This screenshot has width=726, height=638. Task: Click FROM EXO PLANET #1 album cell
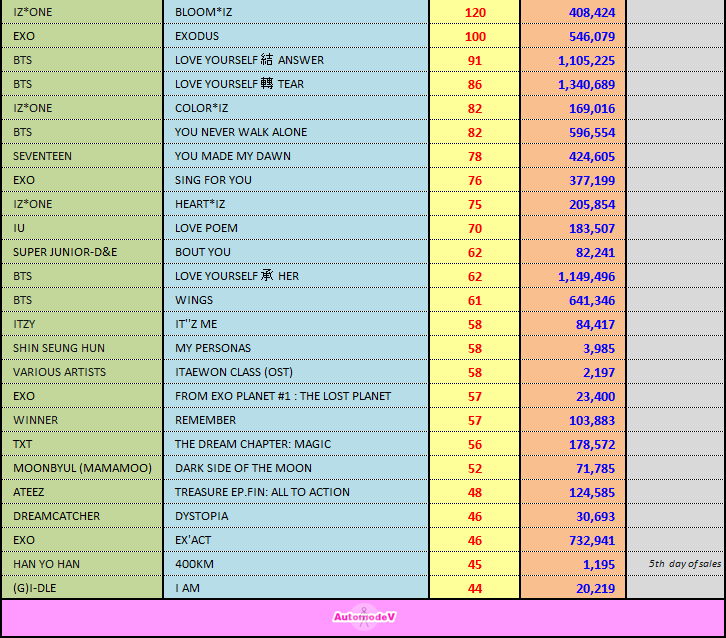coord(296,396)
